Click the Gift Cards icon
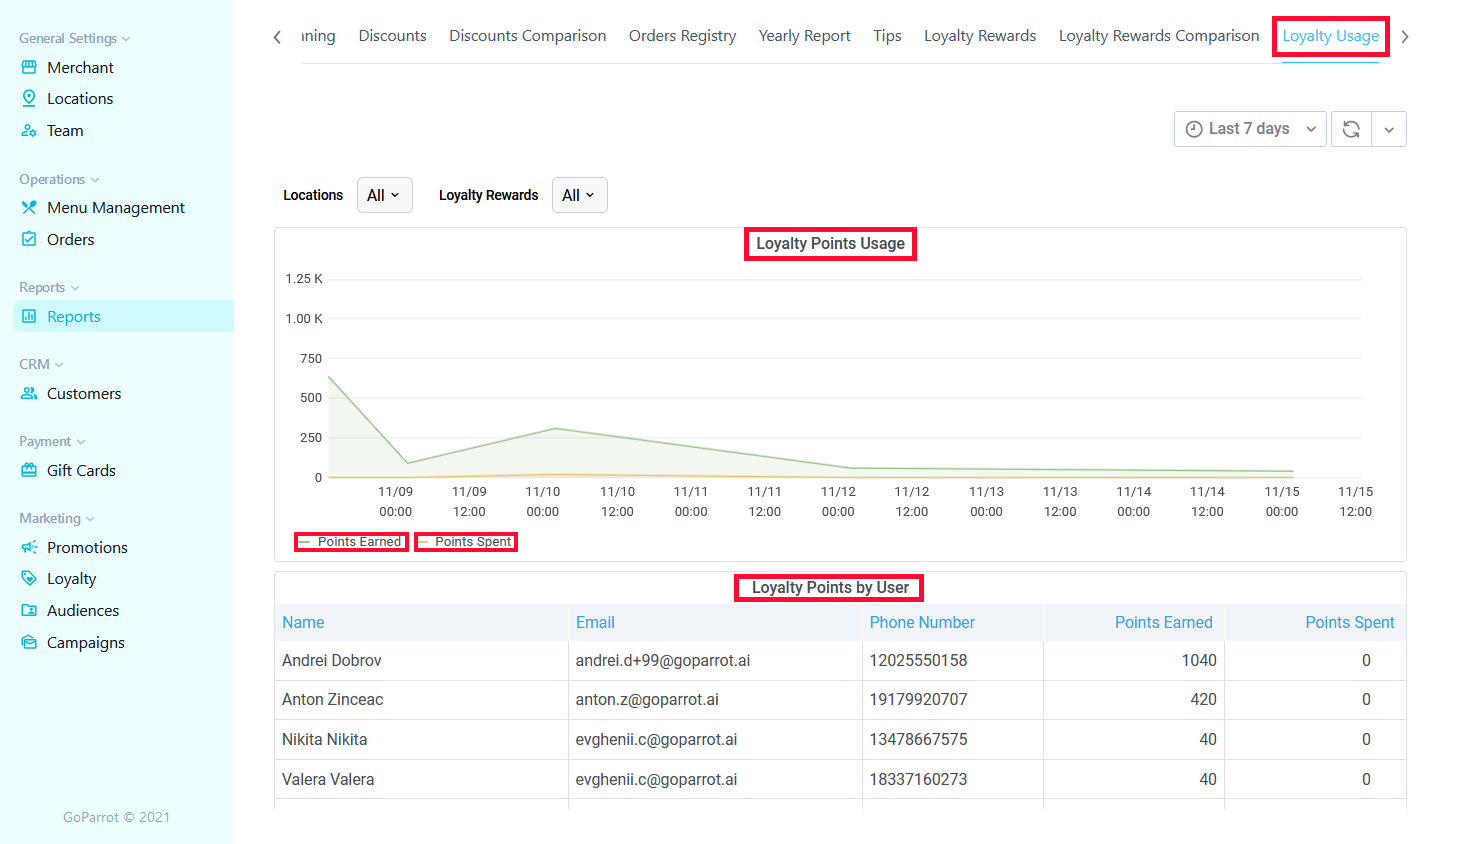The image size is (1474, 844). 29,470
